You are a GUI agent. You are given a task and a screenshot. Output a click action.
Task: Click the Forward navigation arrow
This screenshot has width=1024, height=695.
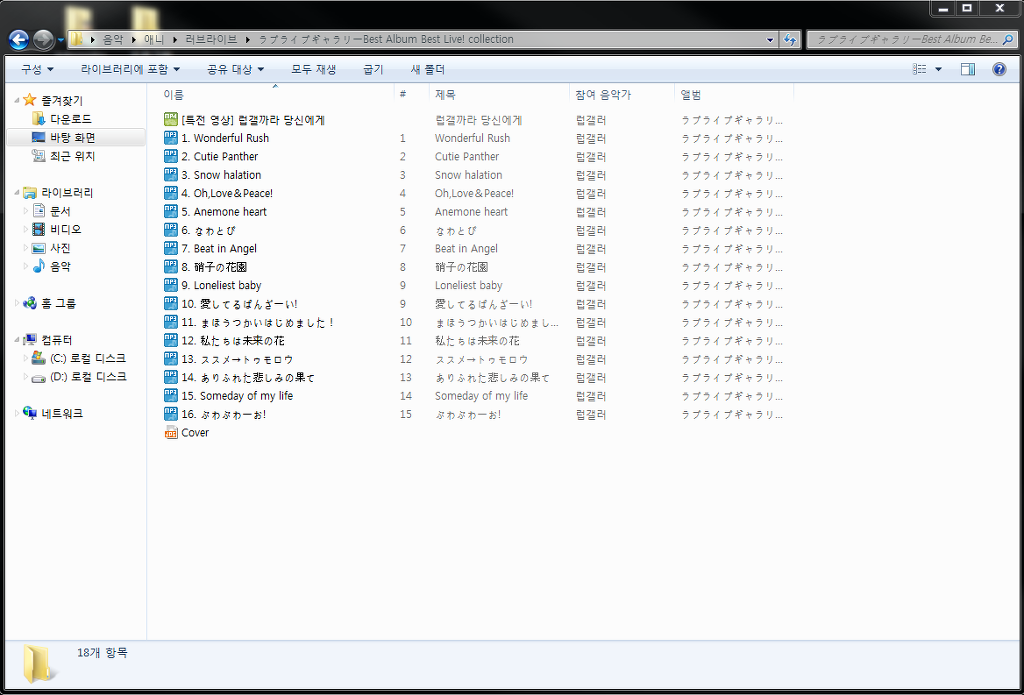pos(43,40)
